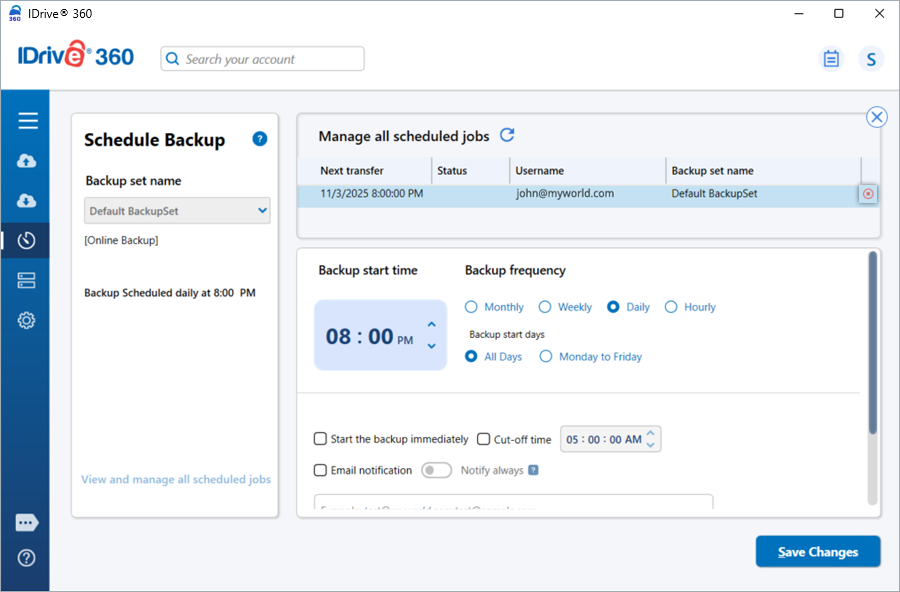Open the server/devices sidebar icon
This screenshot has width=900, height=592.
coord(27,281)
